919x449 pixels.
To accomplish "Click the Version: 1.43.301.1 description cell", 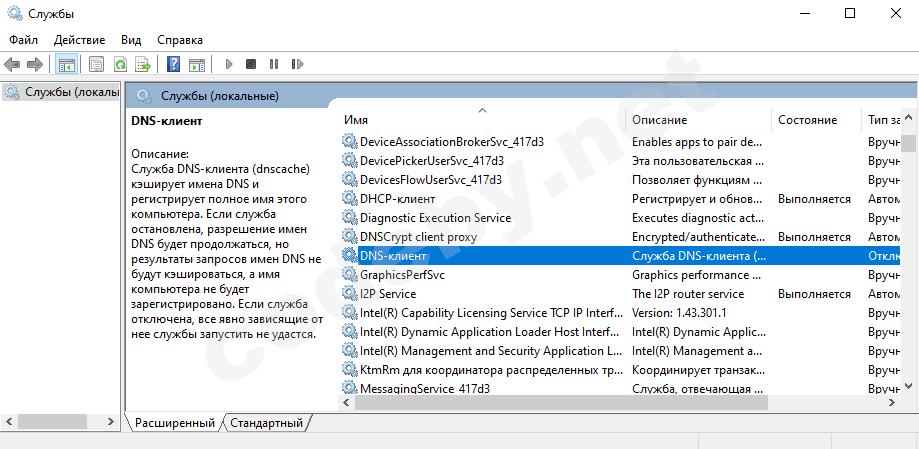I will [x=679, y=312].
